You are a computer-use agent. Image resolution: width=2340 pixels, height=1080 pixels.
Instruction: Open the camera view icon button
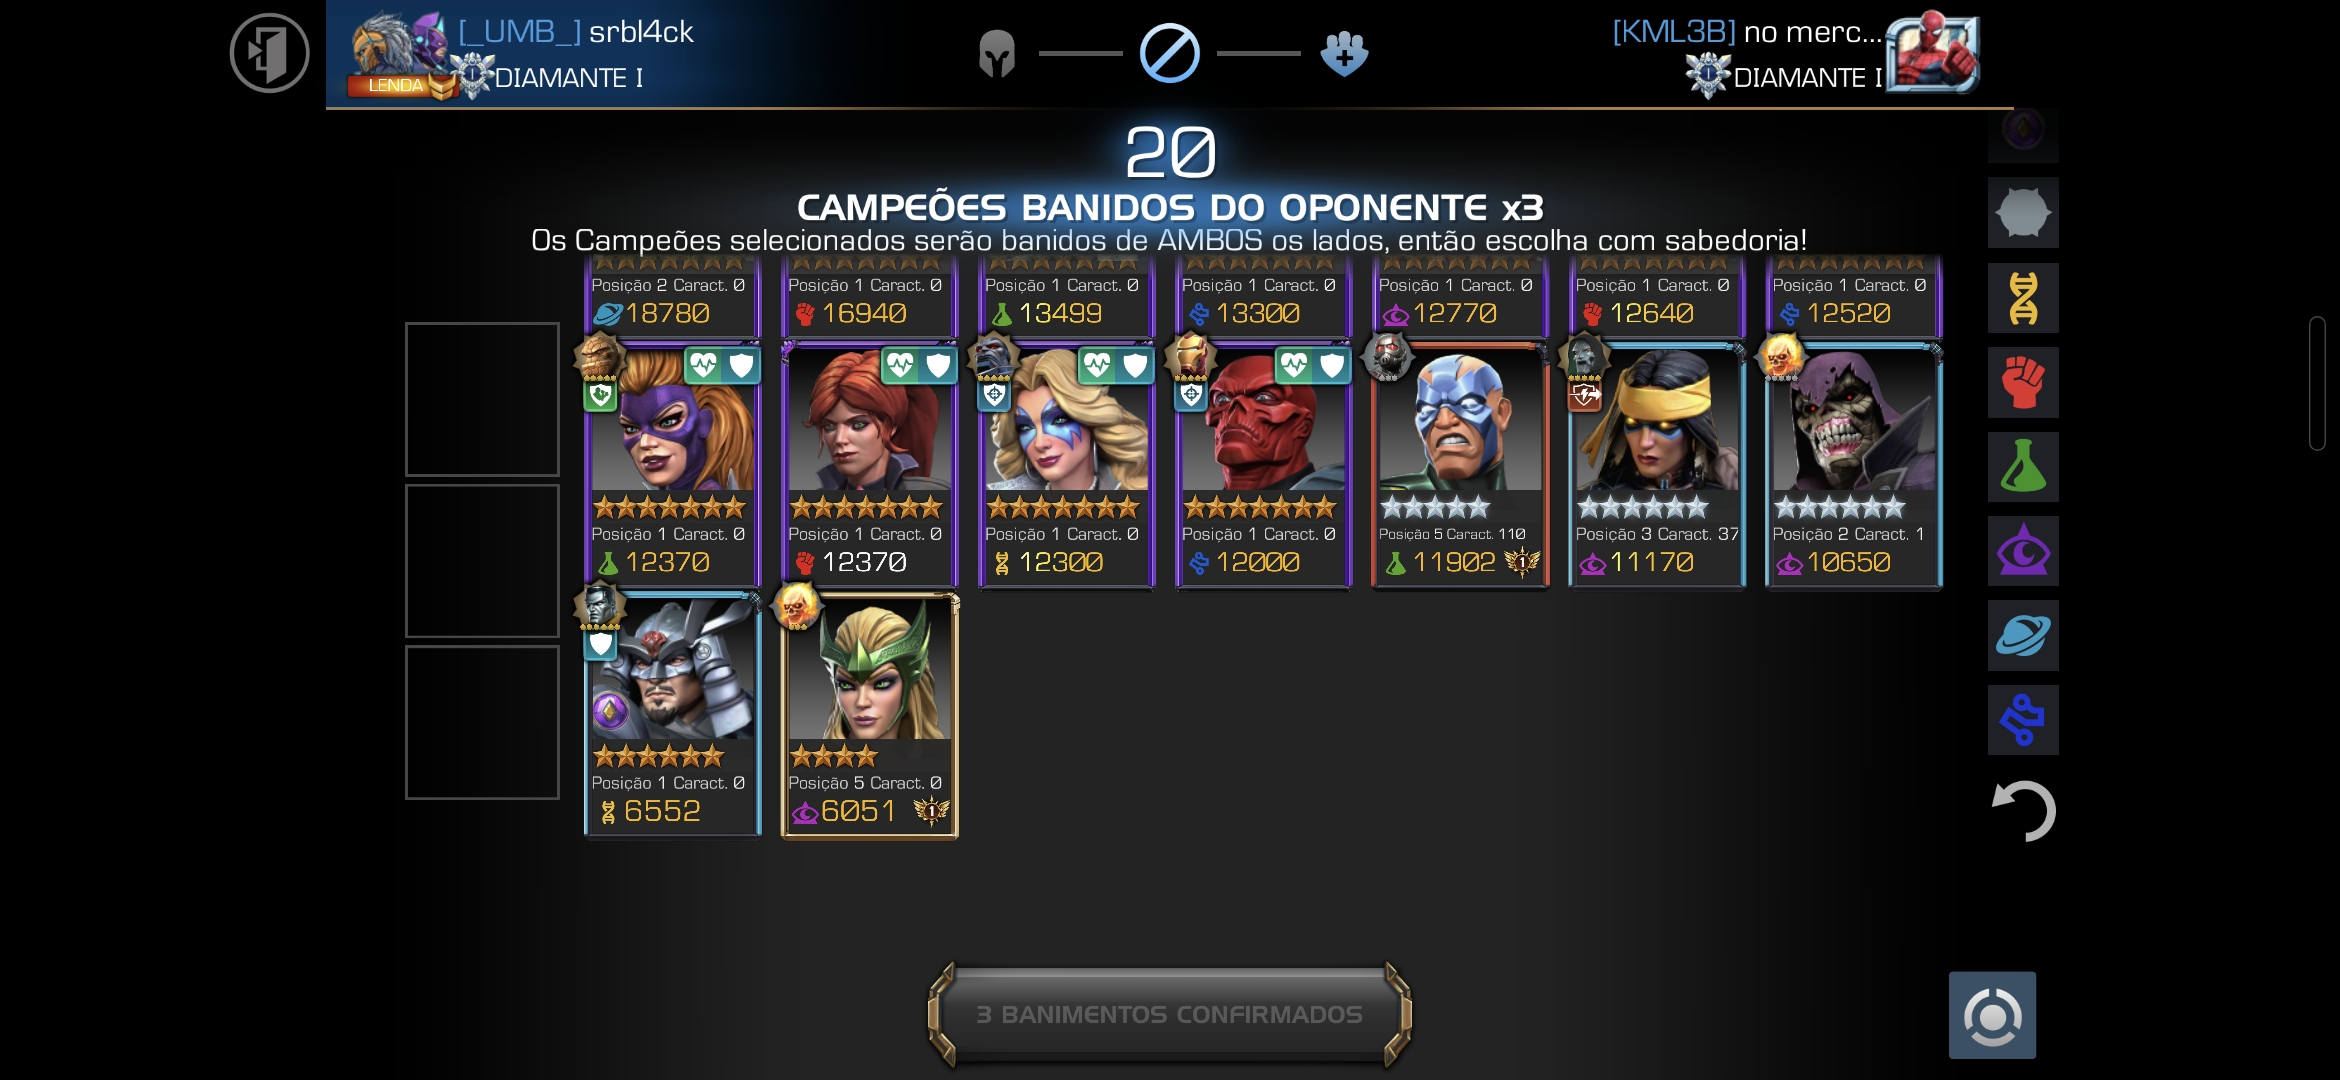[x=1992, y=1015]
